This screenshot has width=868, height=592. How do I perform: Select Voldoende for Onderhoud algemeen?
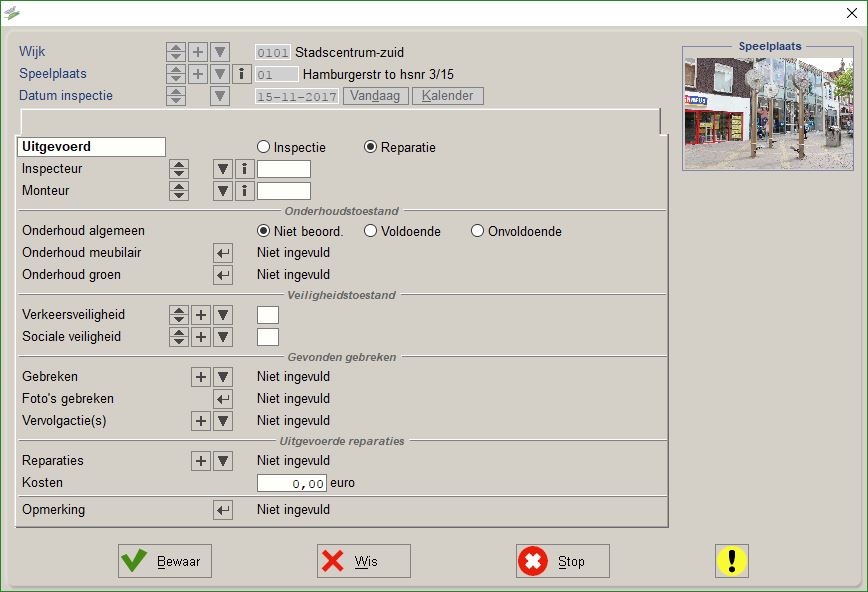click(x=370, y=231)
